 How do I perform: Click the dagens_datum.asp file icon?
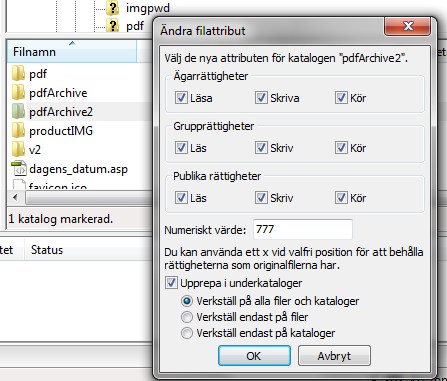pyautogui.click(x=19, y=168)
